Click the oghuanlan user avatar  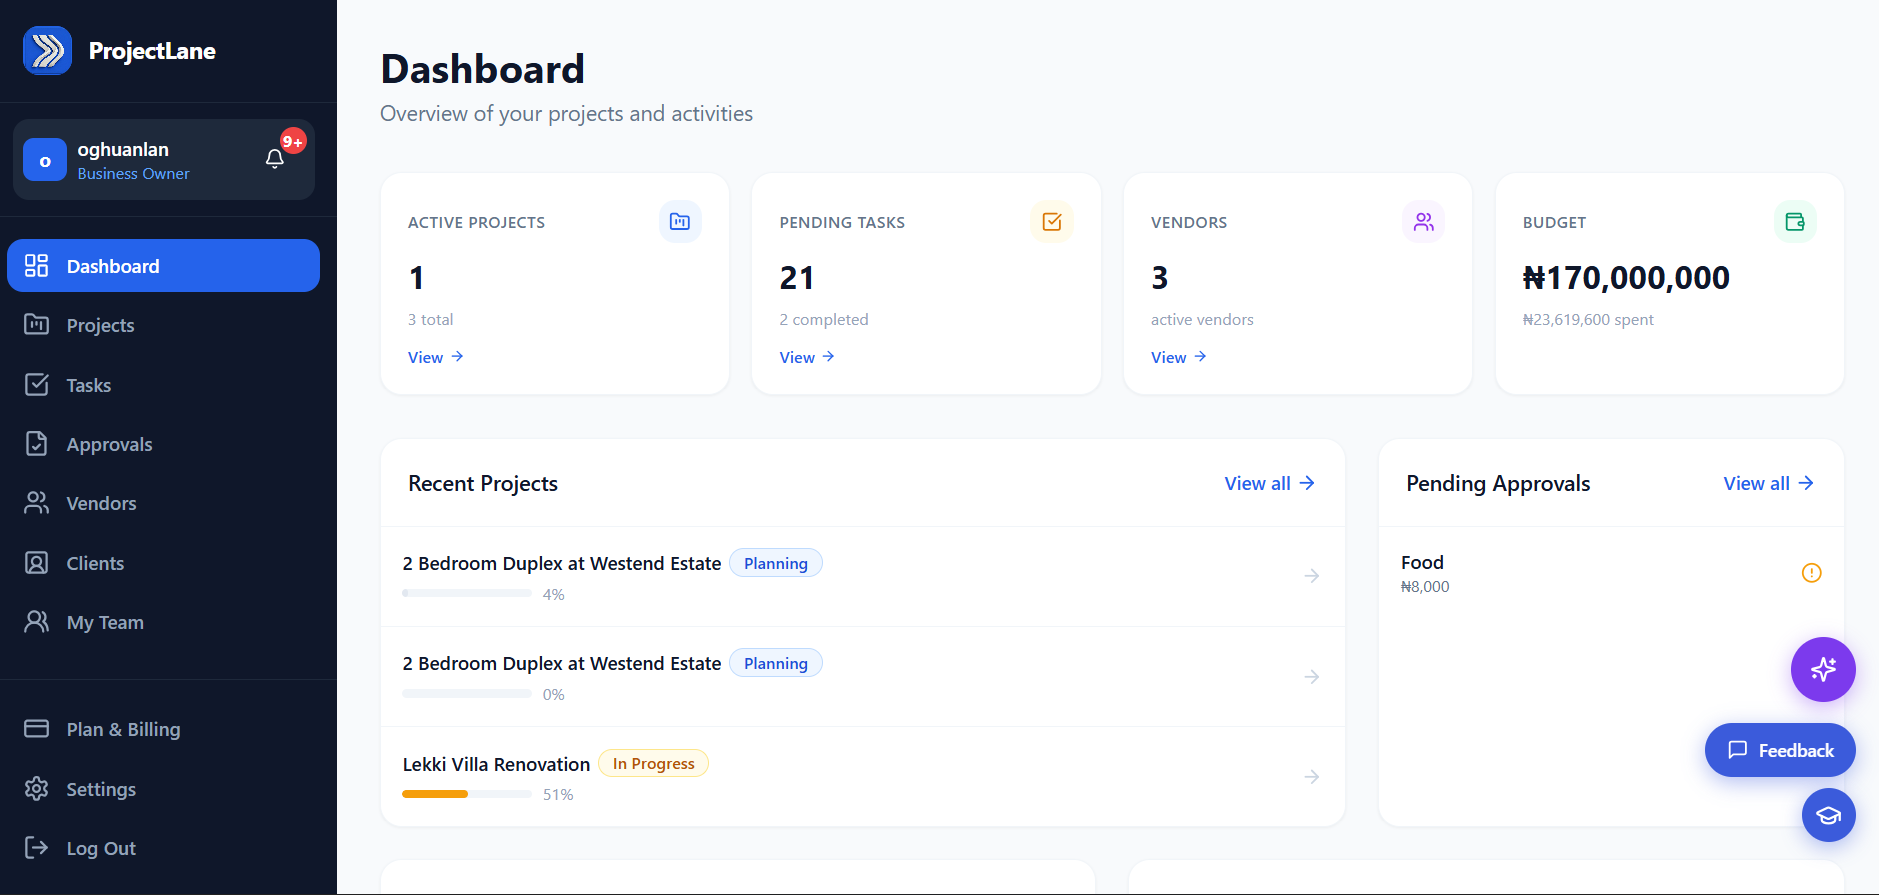45,160
